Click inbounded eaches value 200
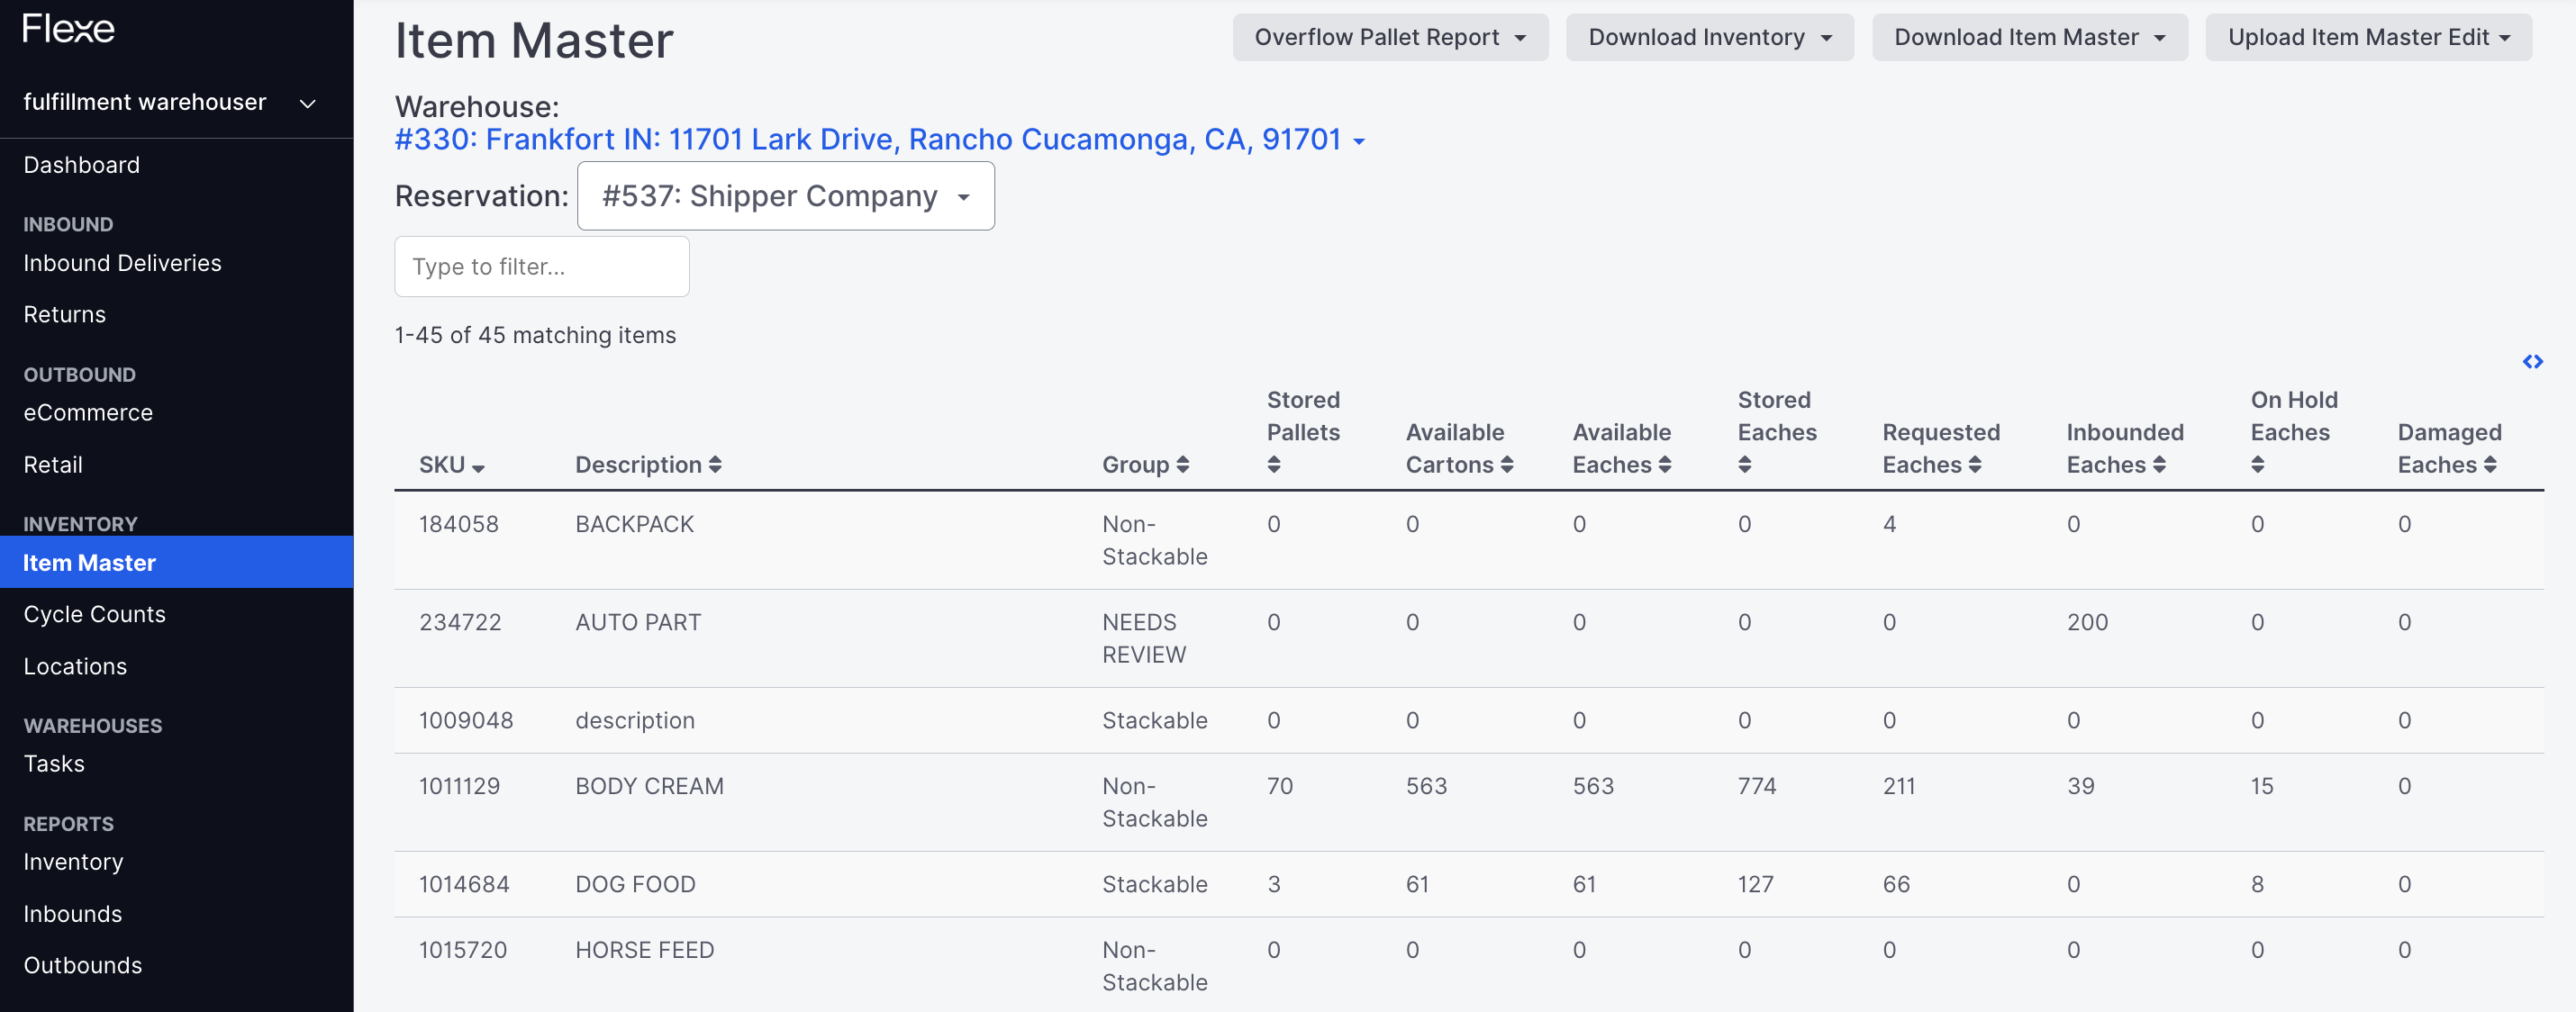 pos(2087,623)
